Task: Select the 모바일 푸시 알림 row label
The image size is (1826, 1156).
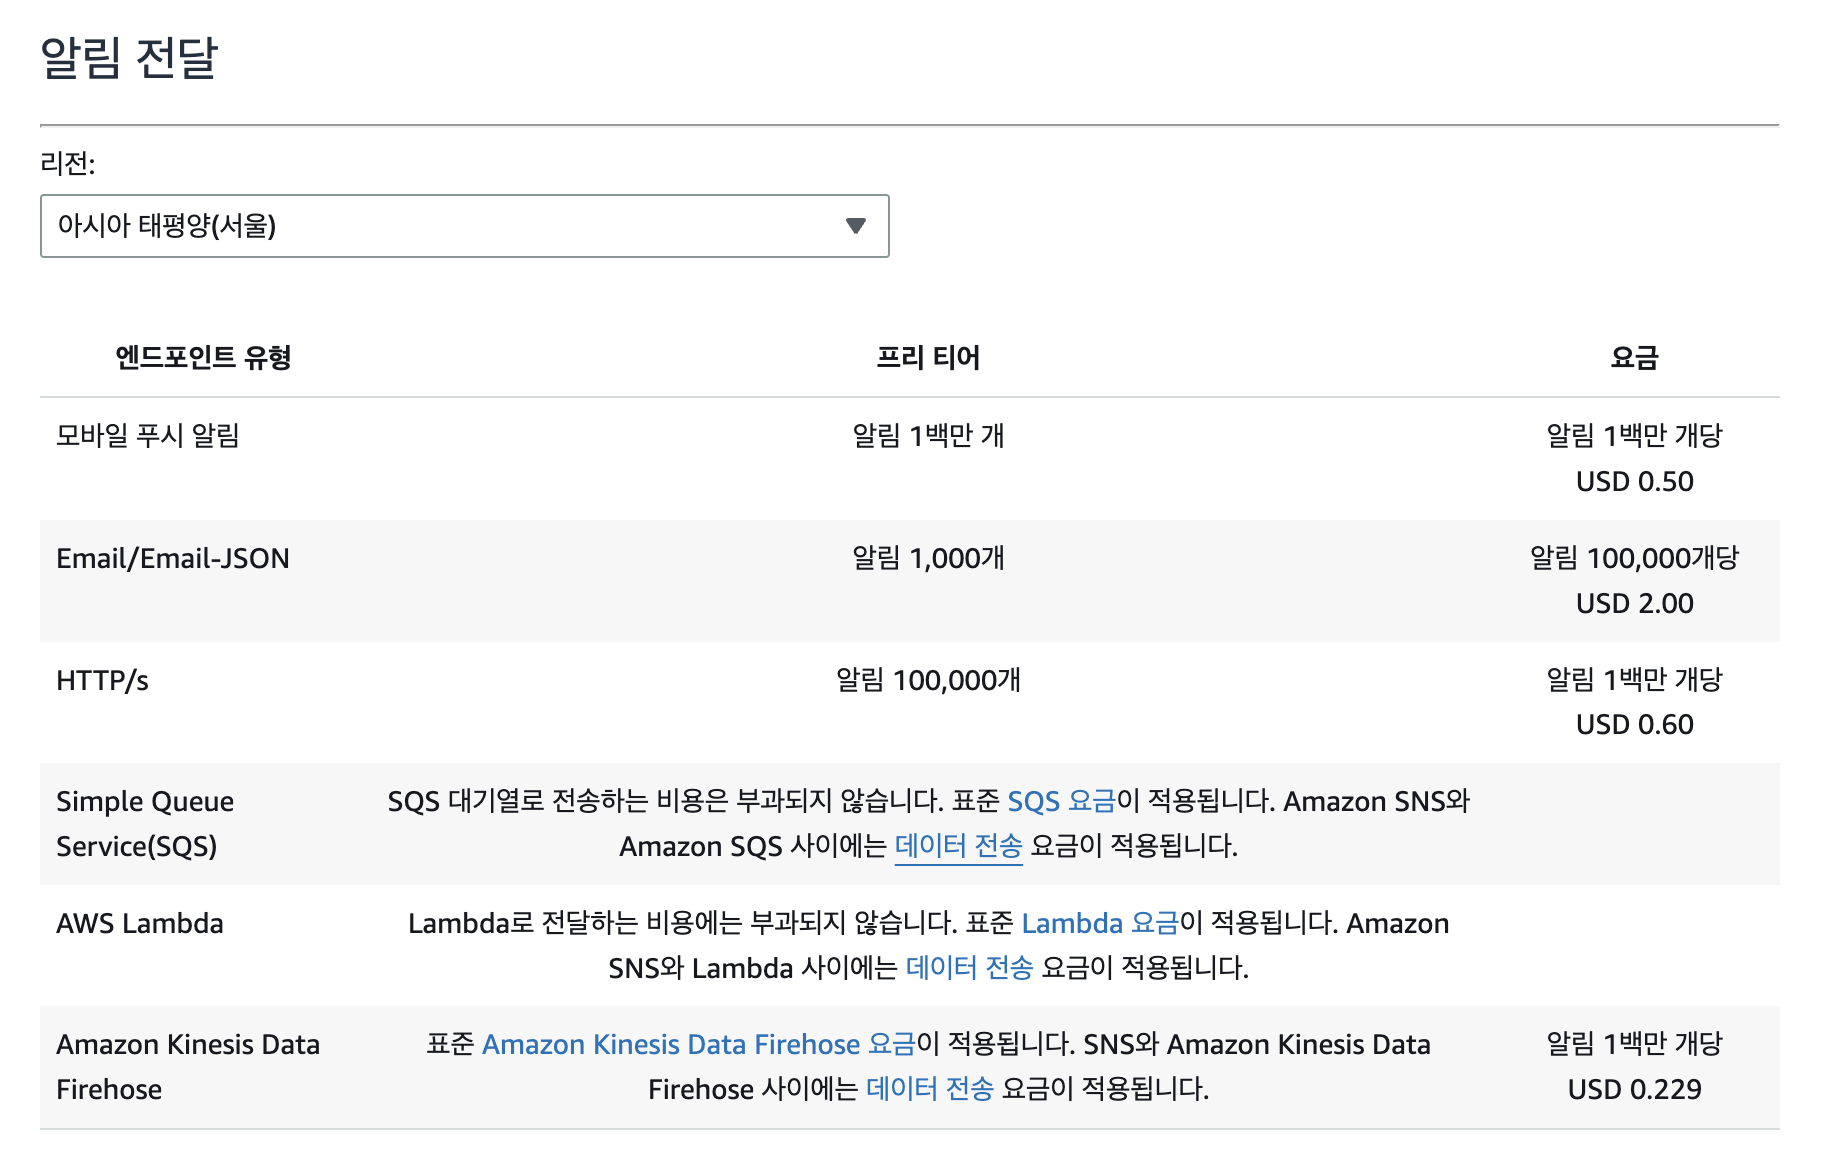Action: coord(148,435)
